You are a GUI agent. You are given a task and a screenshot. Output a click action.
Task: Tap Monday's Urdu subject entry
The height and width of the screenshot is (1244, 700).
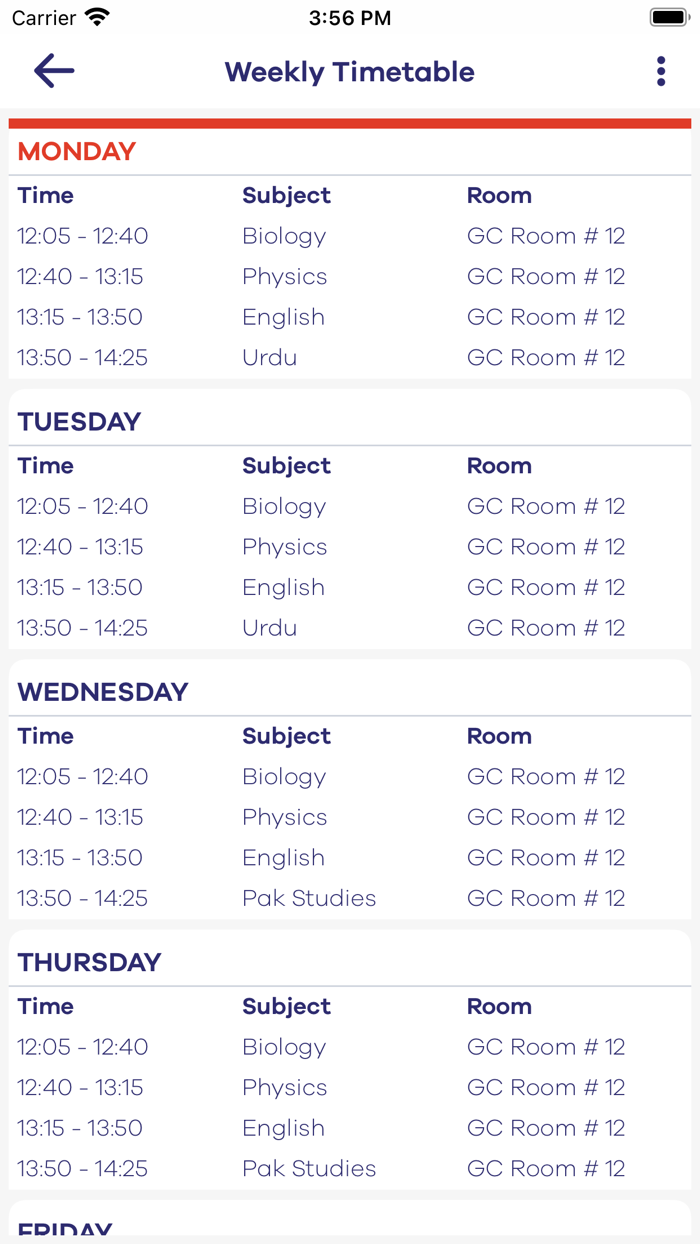click(x=269, y=357)
